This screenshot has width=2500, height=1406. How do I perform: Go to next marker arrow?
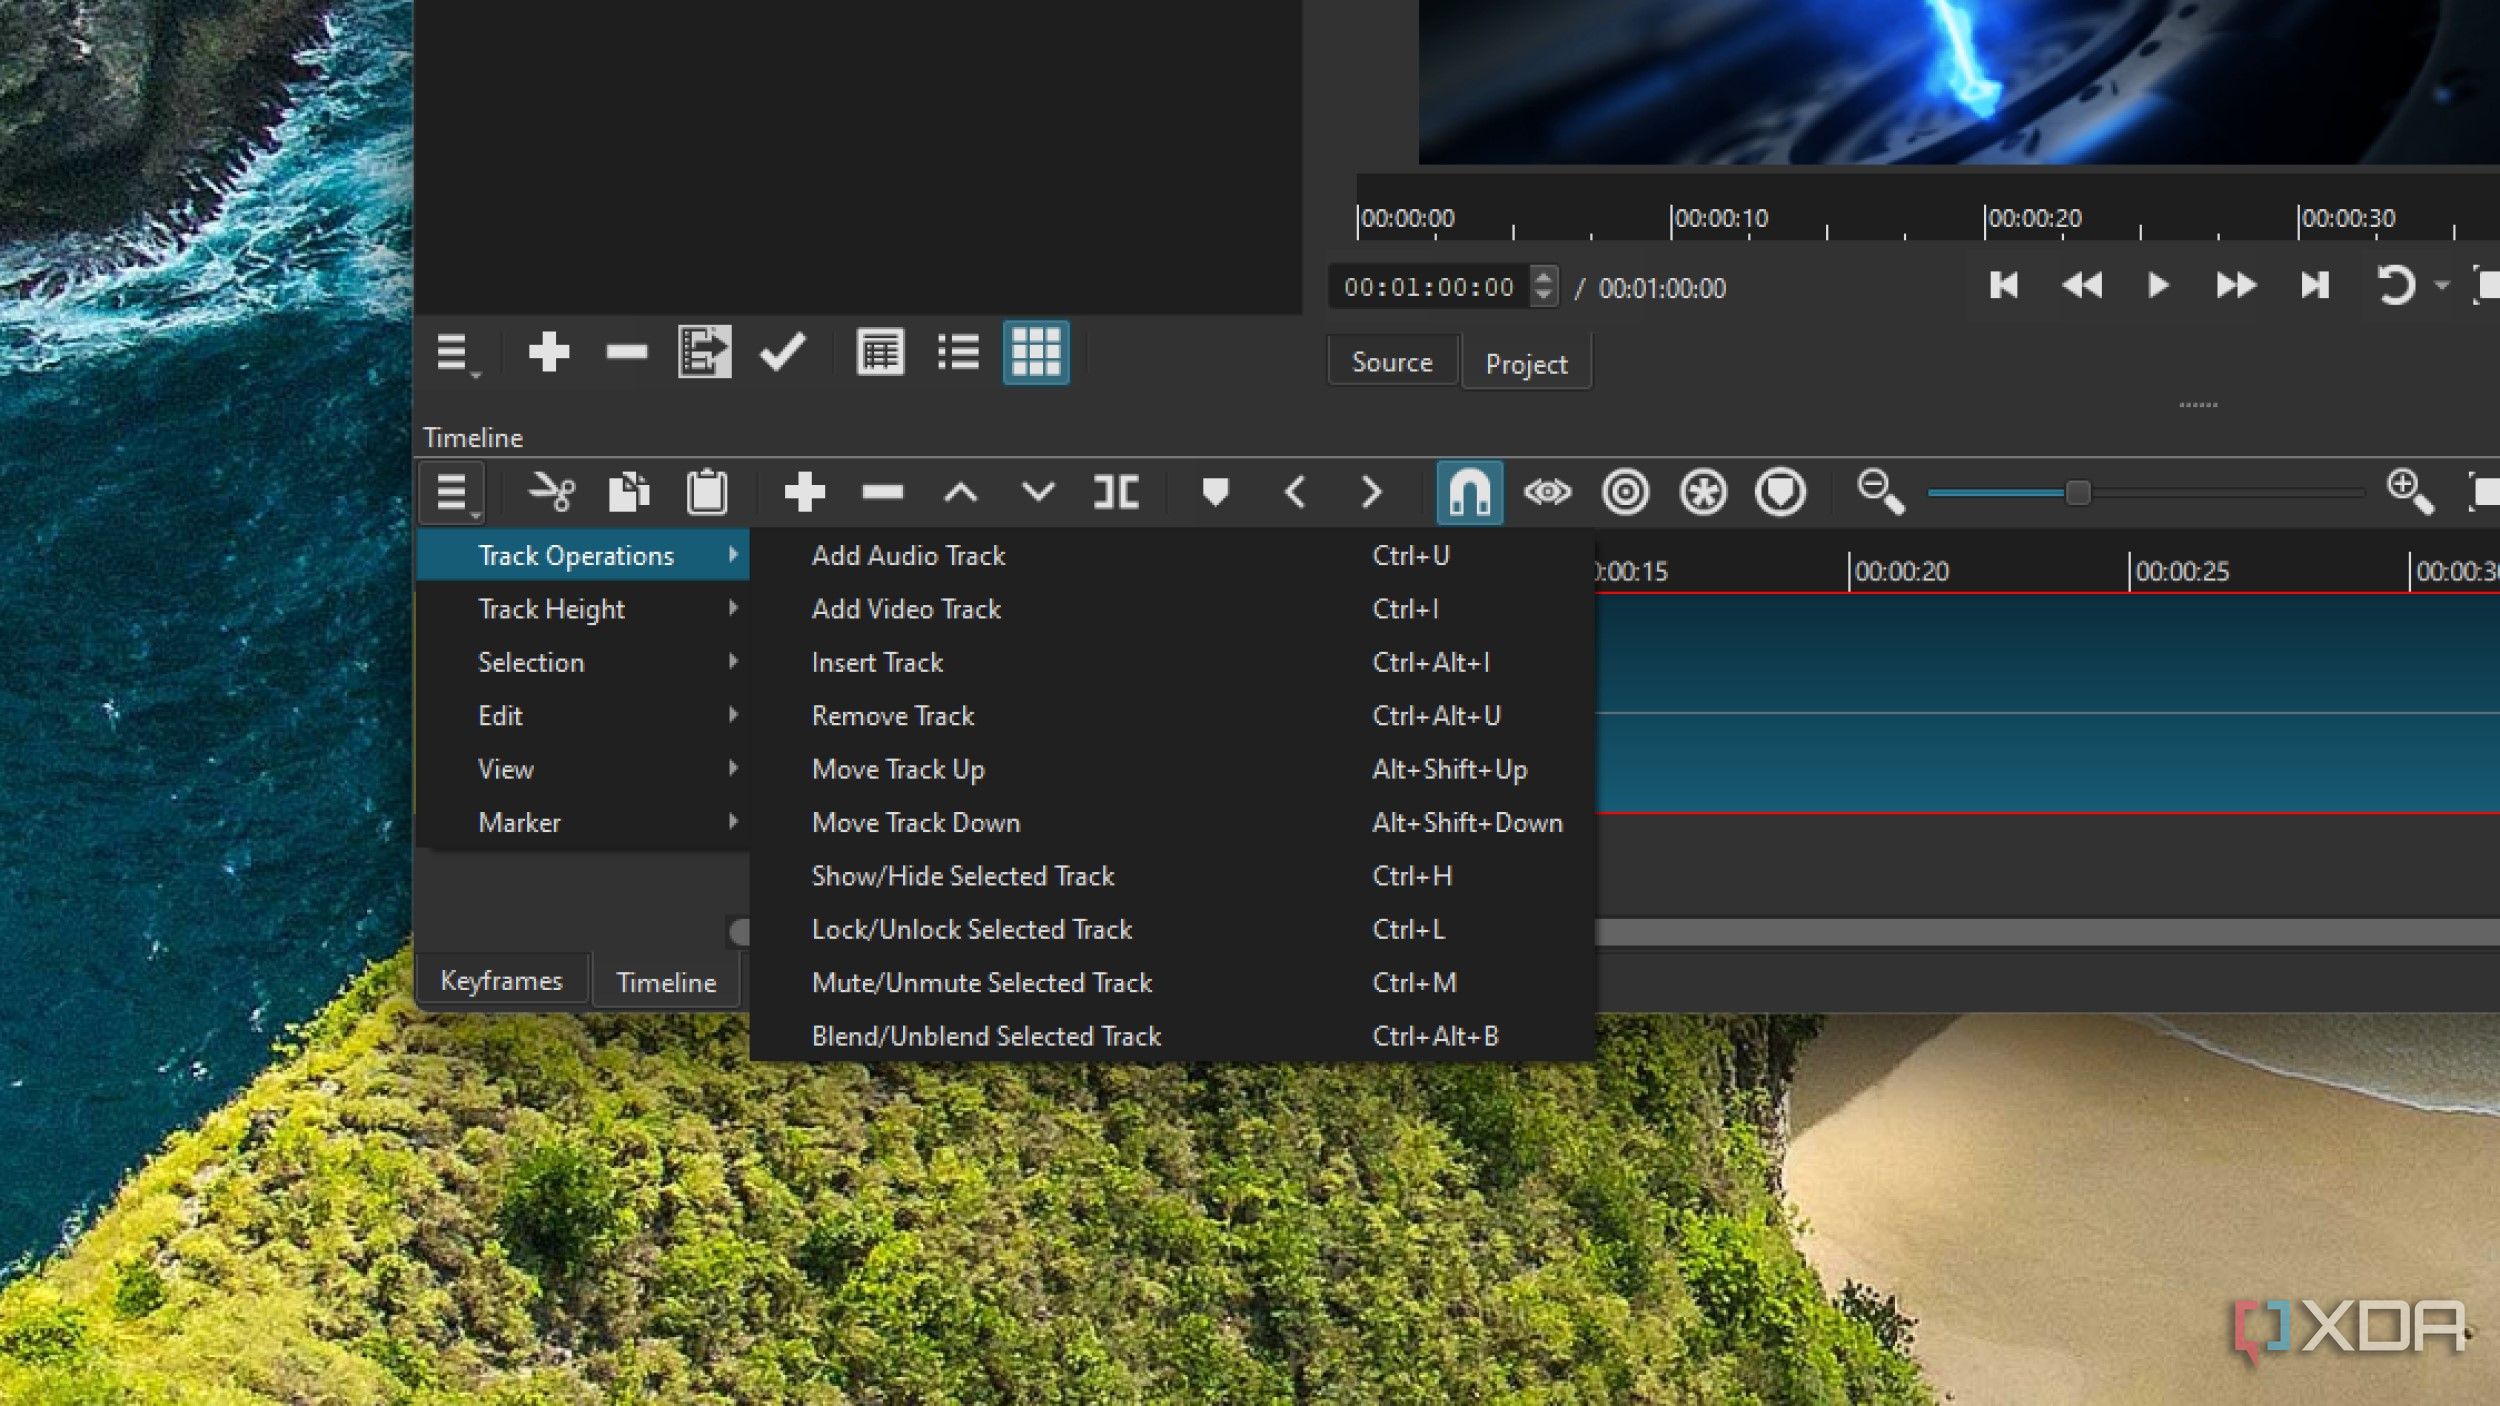[1372, 492]
